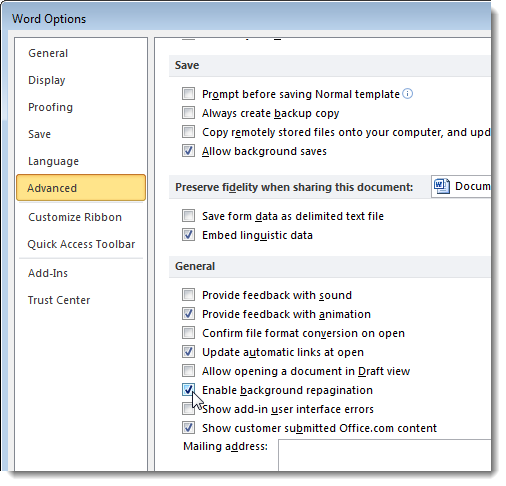Check Save form data as delimited text file
Viewport: 506px width, 486px height.
(188, 216)
